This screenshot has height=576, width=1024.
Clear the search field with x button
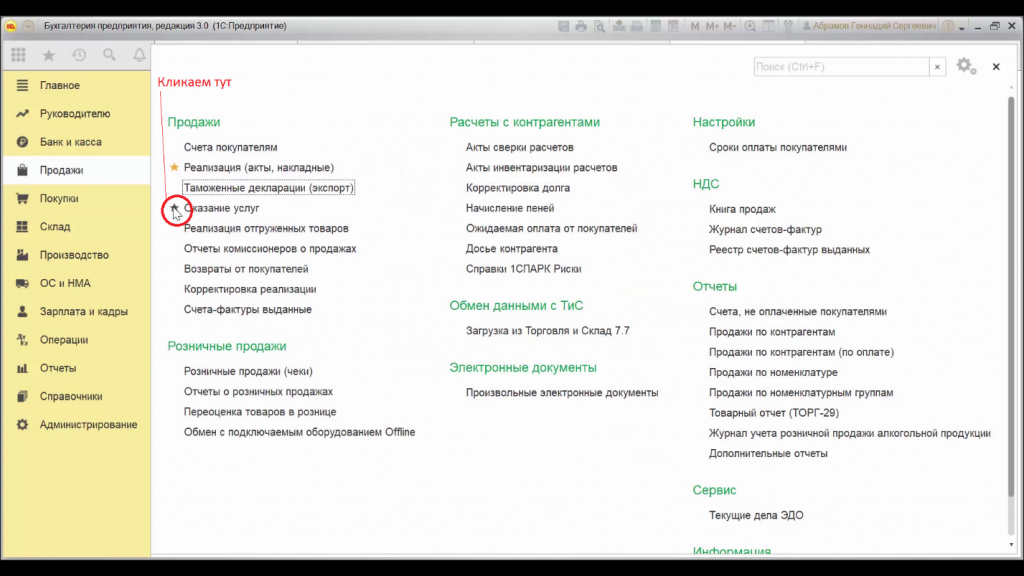pyautogui.click(x=937, y=67)
